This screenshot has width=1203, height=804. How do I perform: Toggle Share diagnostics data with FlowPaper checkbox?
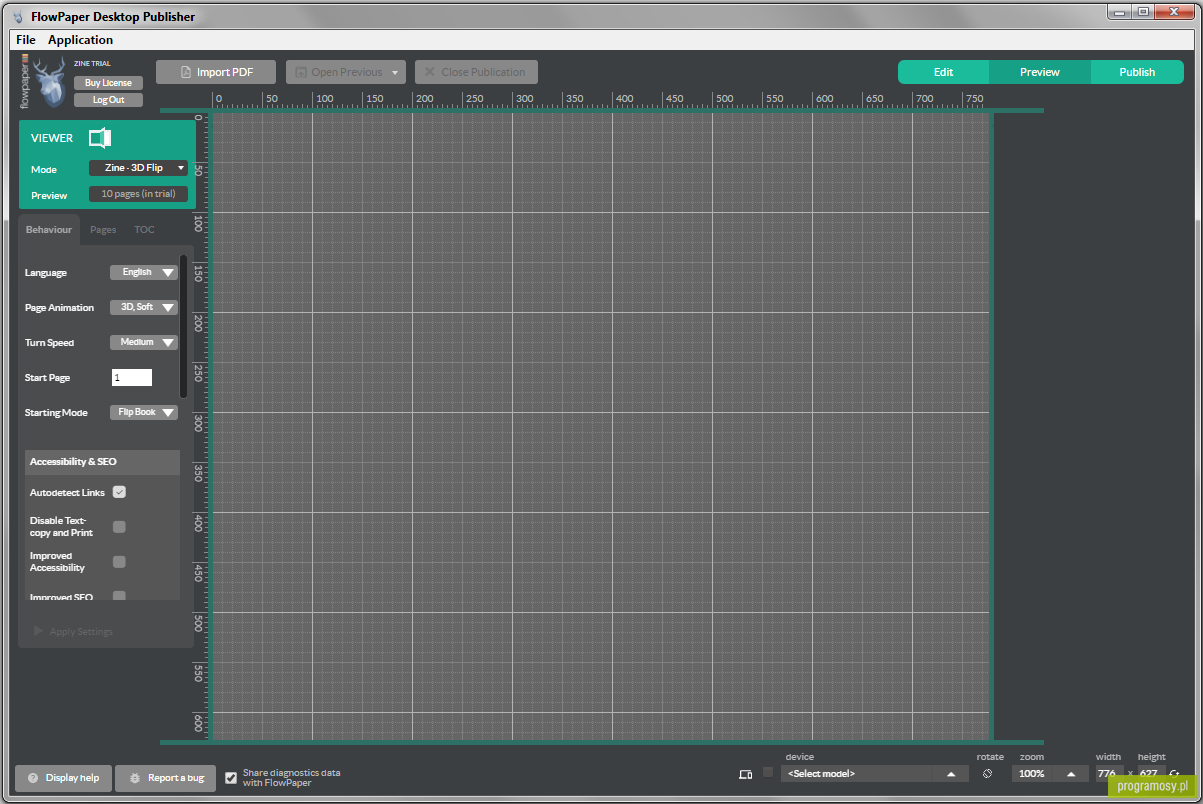[x=231, y=778]
